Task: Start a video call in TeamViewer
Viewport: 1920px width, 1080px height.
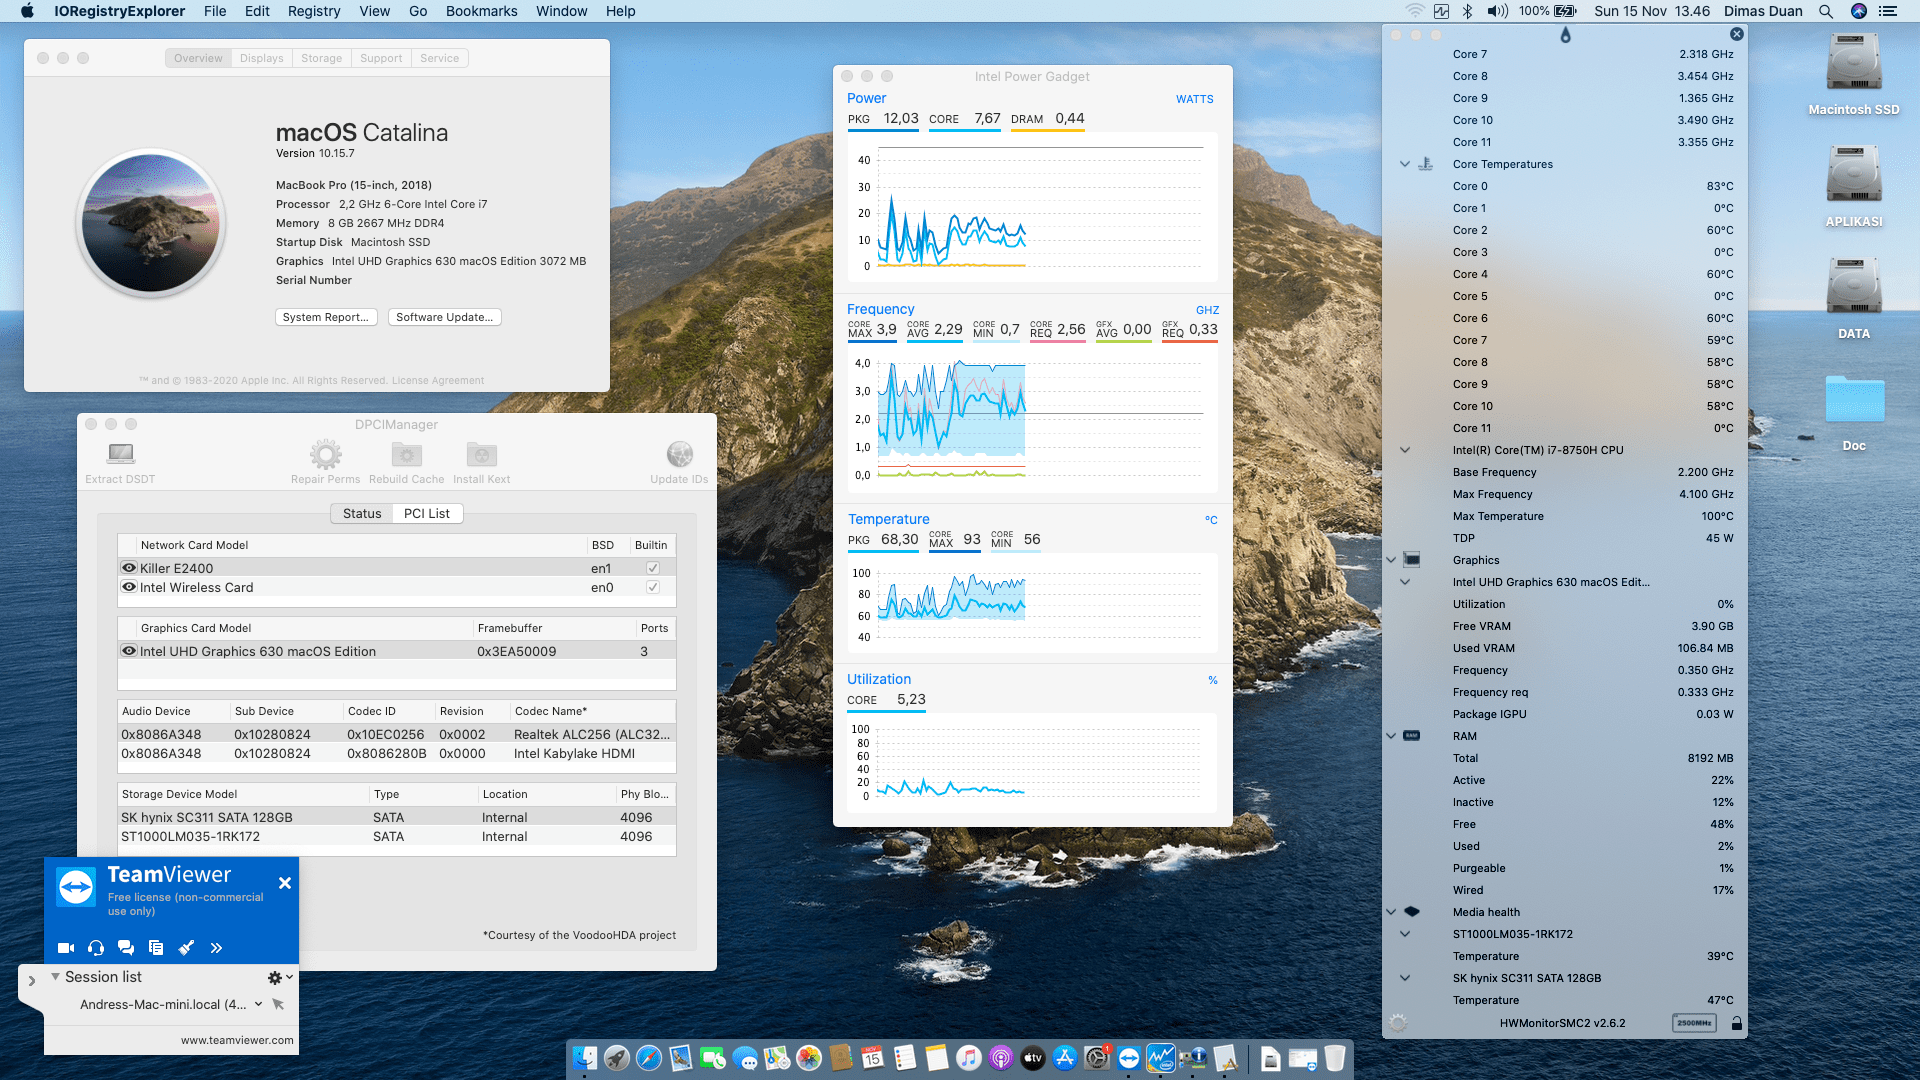Action: 65,947
